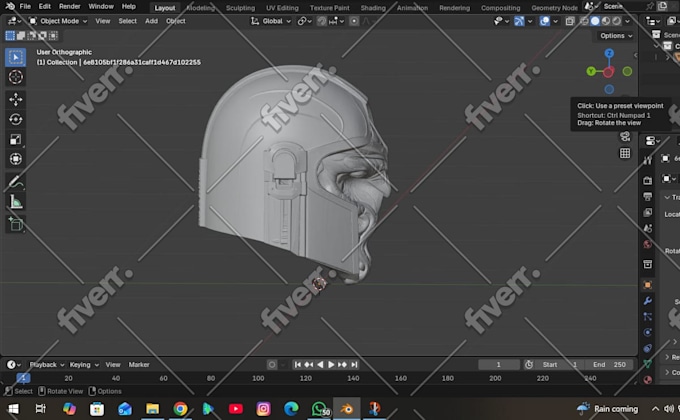Open the View Layer properties tab

click(647, 213)
